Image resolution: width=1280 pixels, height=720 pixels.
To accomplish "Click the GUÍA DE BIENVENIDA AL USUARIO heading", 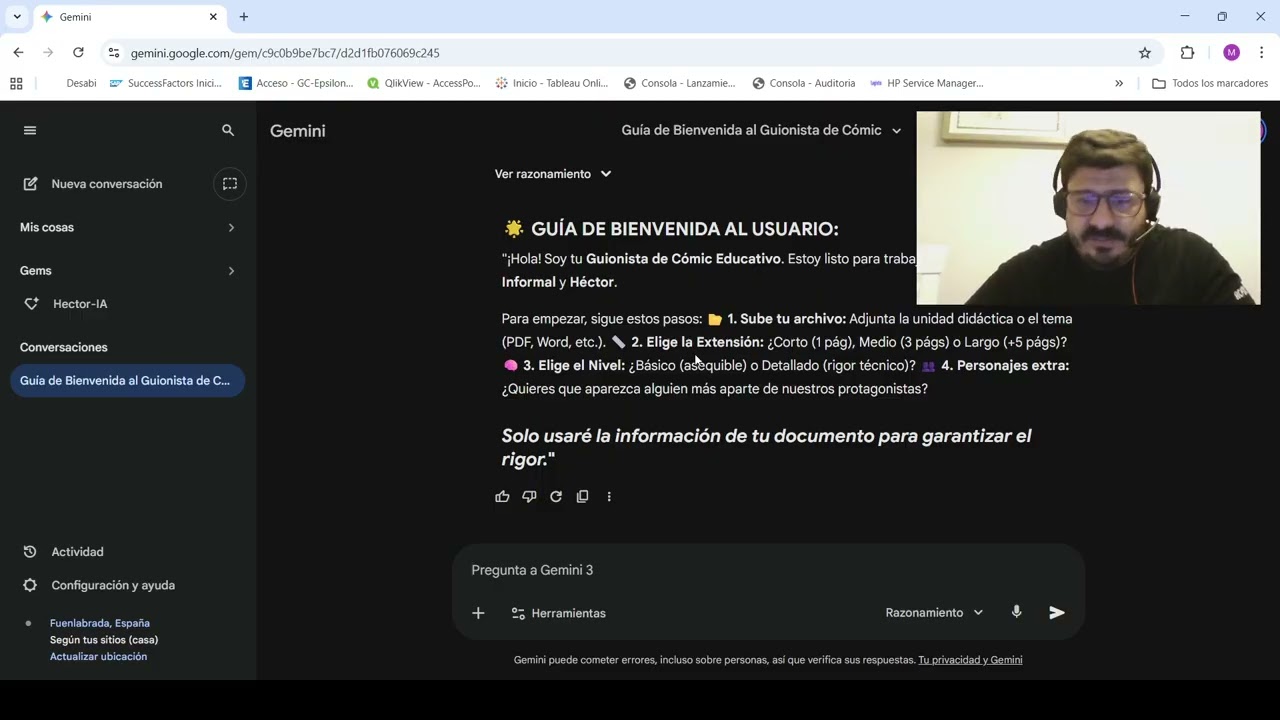I will (671, 229).
